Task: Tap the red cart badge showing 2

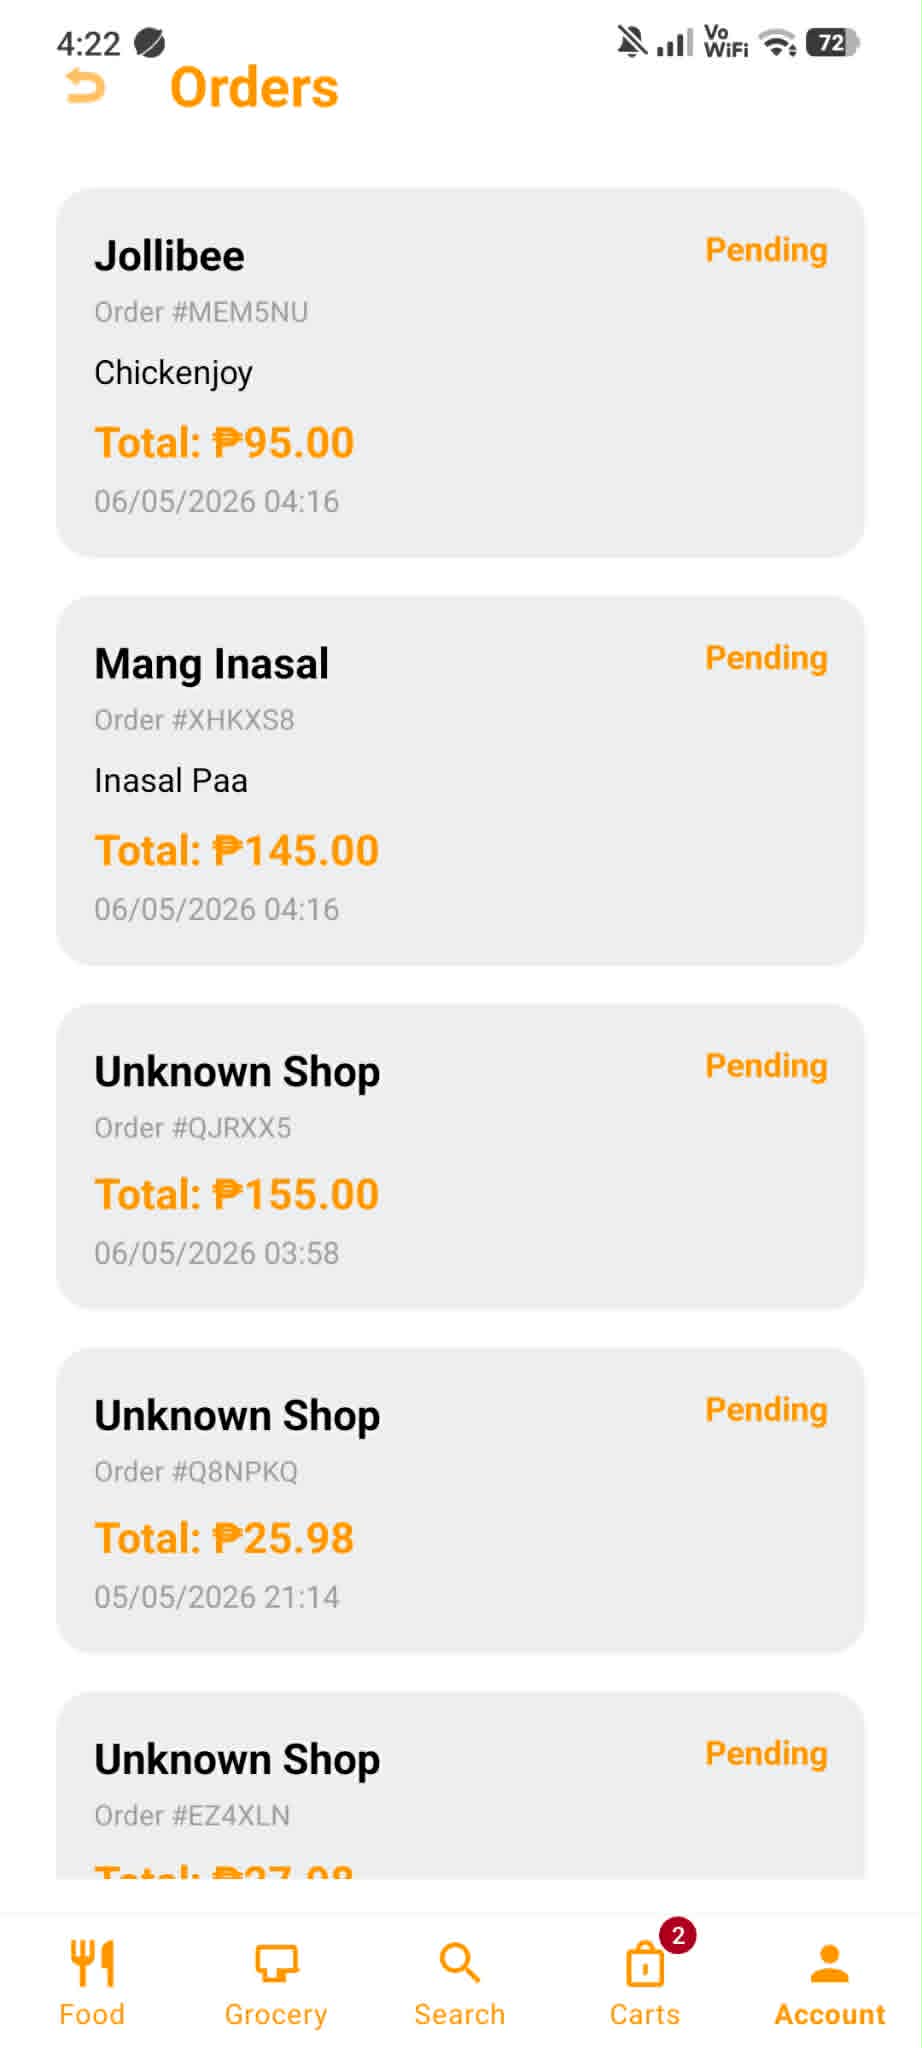Action: pos(678,1935)
